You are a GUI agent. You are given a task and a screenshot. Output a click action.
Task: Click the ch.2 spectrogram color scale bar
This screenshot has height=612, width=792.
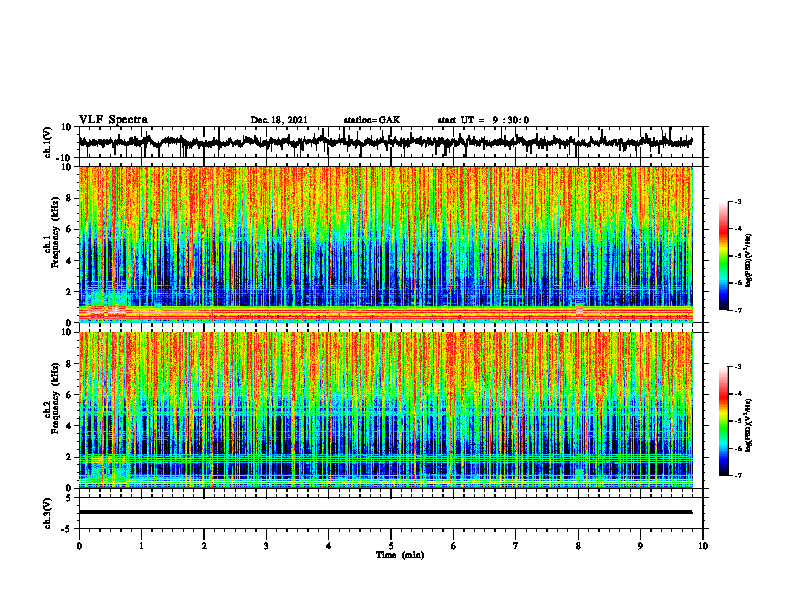pyautogui.click(x=724, y=421)
